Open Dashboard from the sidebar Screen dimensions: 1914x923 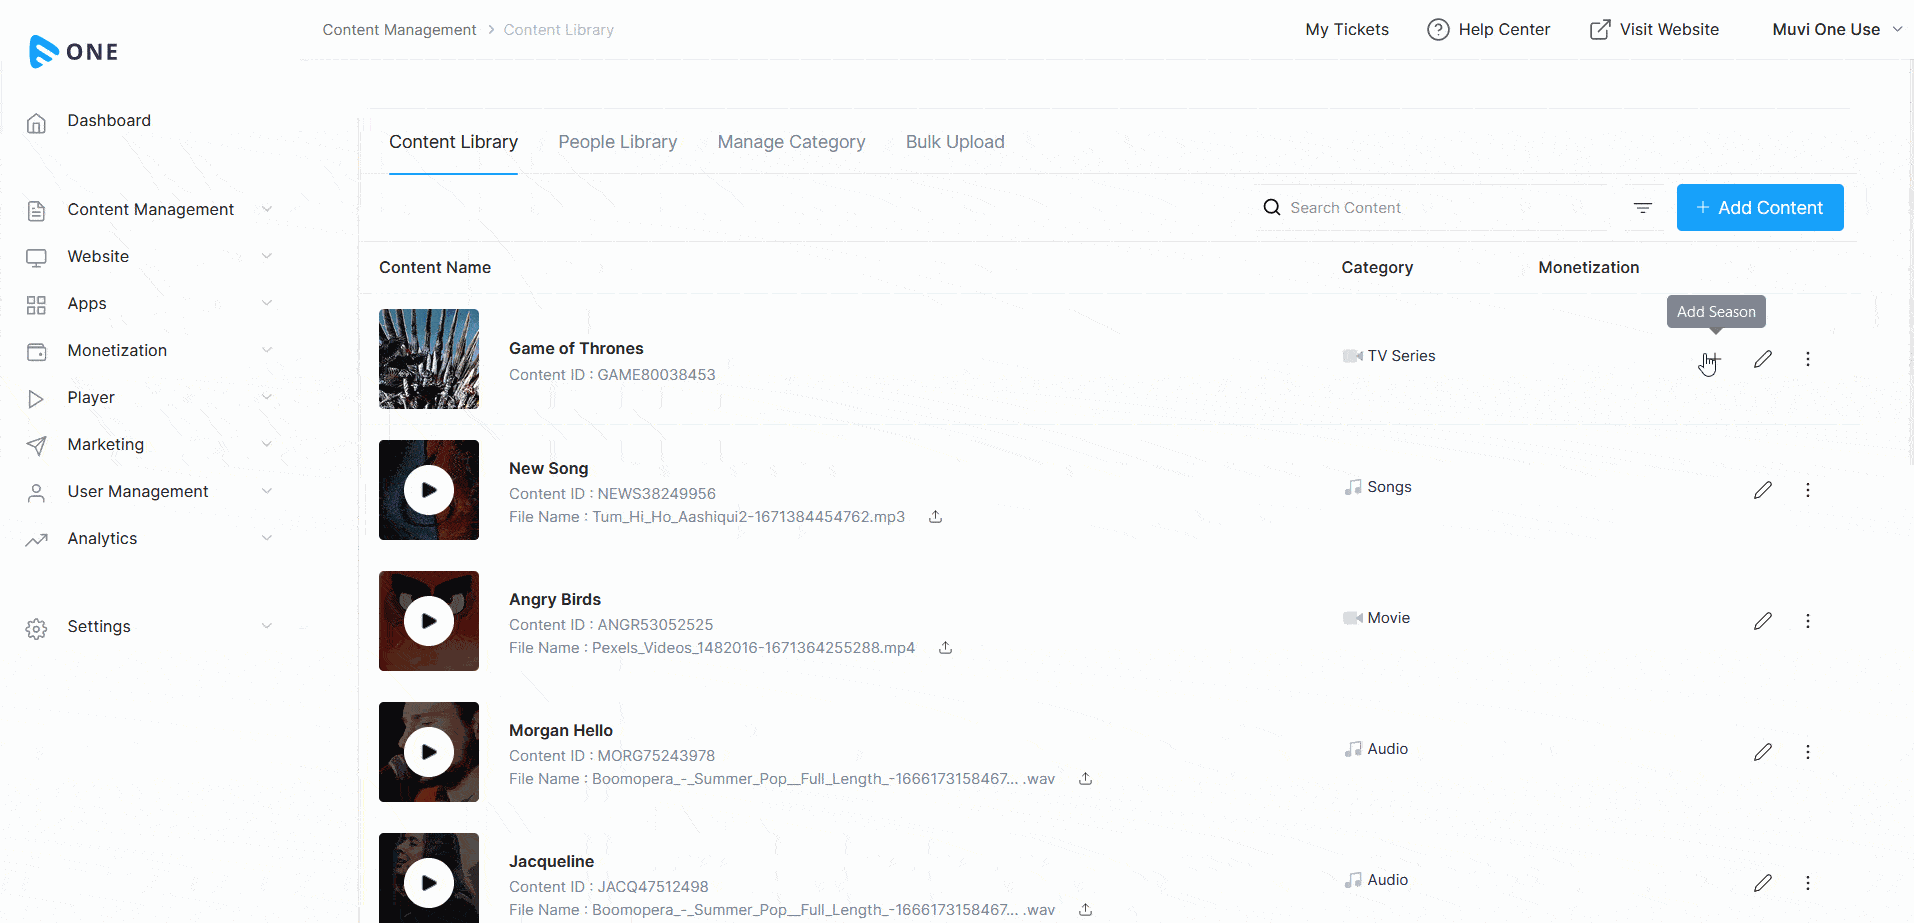tap(109, 121)
